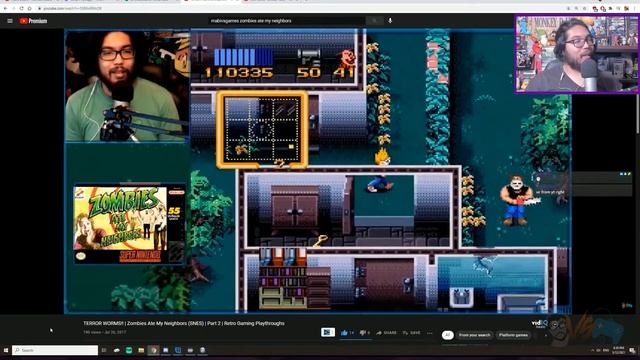Reload the page with refresh icon
This screenshot has width=640, height=360.
[x=22, y=8]
